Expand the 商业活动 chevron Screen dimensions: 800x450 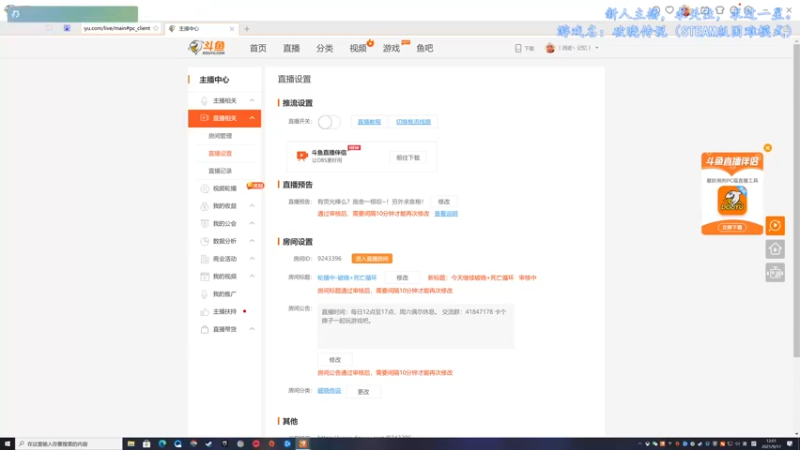(x=252, y=259)
